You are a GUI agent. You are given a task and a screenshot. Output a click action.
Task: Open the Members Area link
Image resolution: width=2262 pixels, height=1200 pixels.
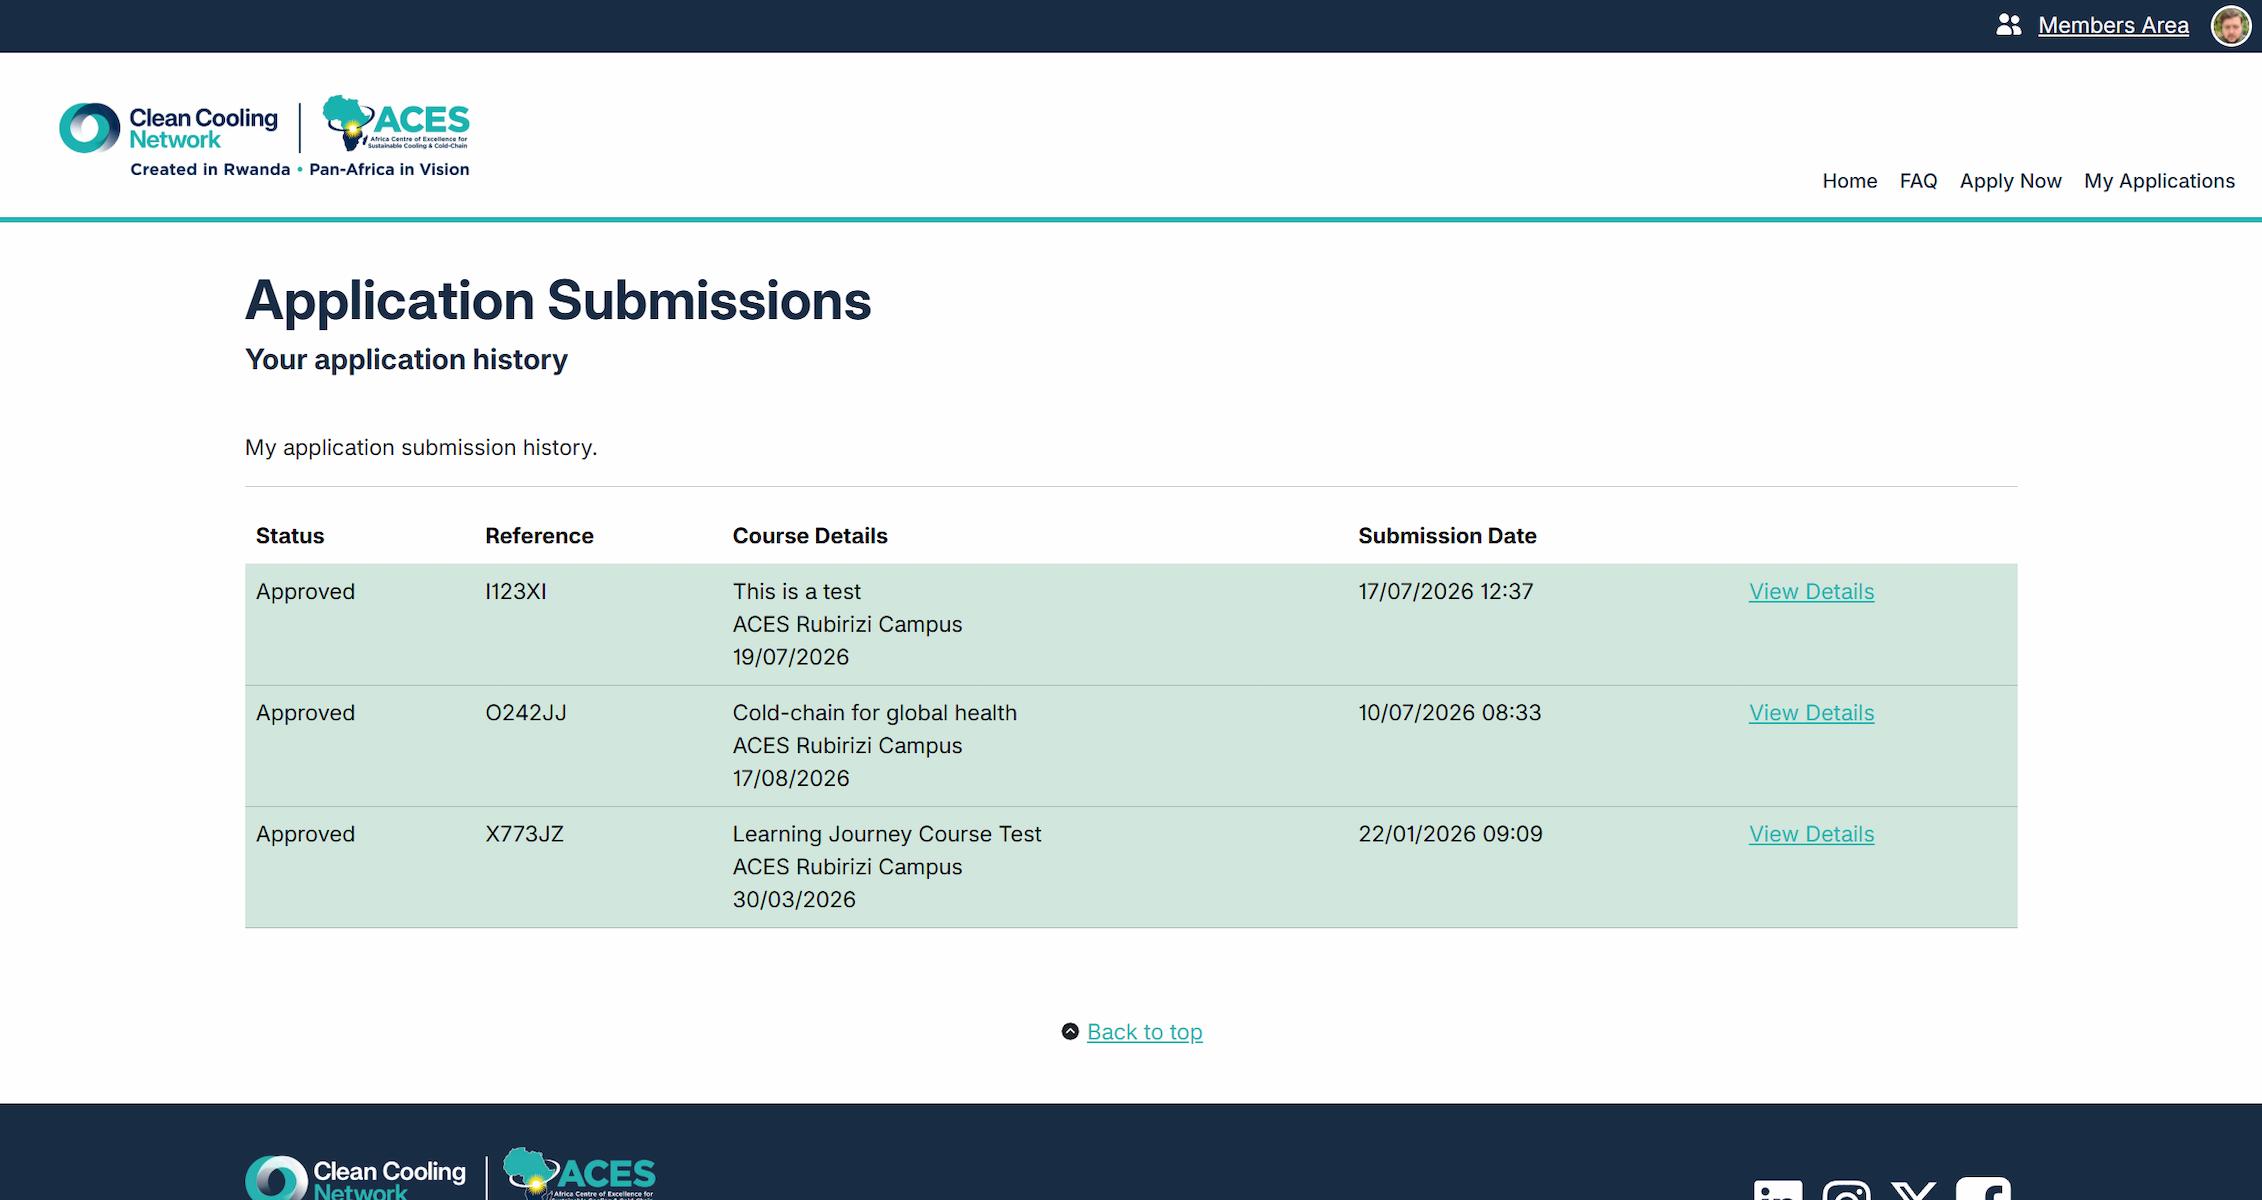[x=2113, y=25]
